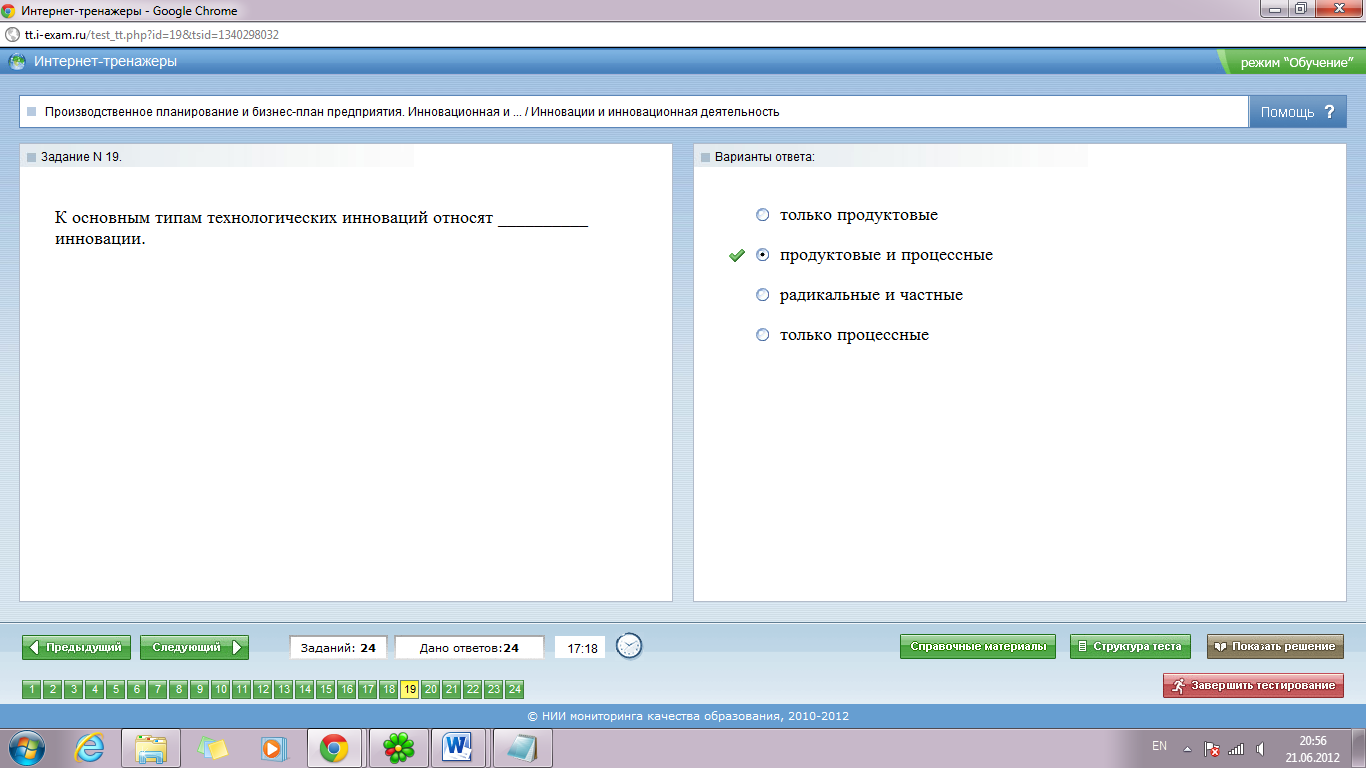Click the breadcrumb topic title text
The image size is (1366, 768).
point(412,112)
